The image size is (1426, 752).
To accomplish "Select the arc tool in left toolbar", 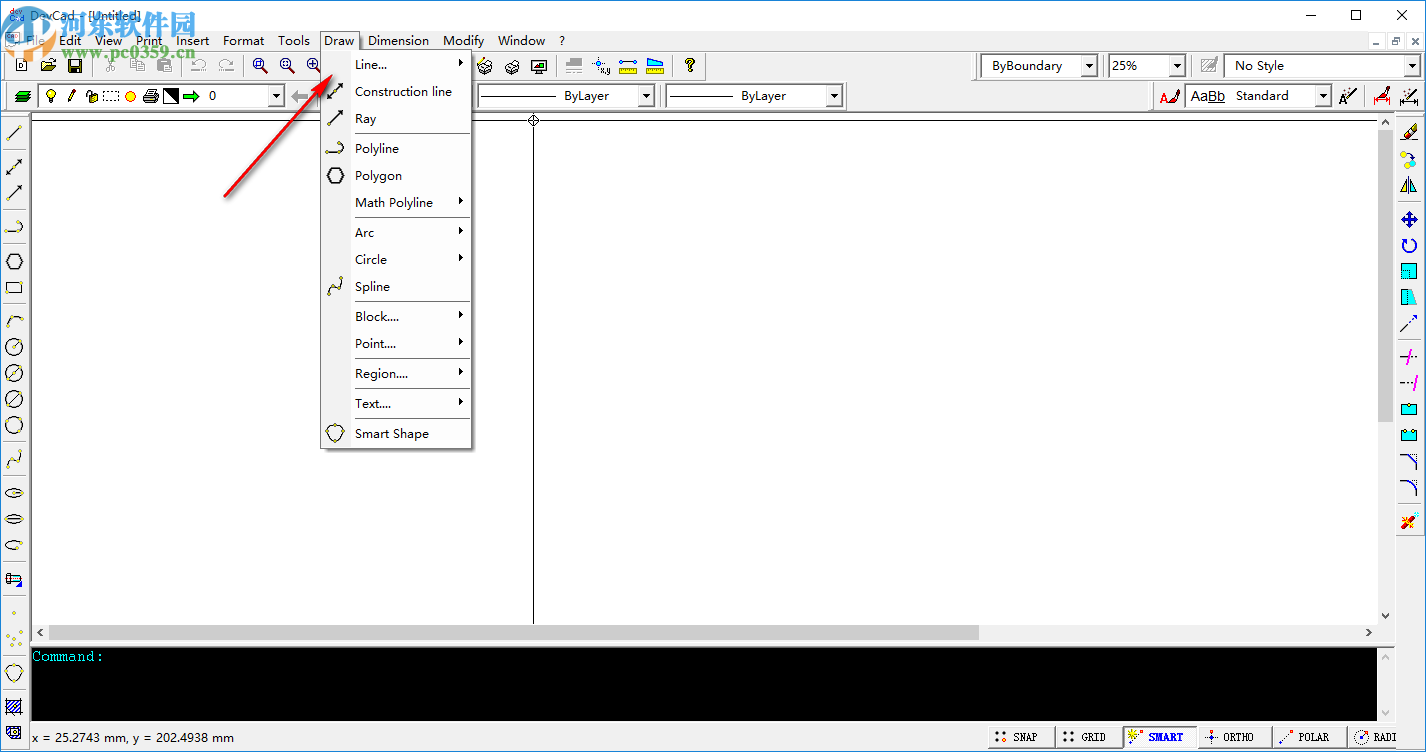I will click(x=14, y=321).
